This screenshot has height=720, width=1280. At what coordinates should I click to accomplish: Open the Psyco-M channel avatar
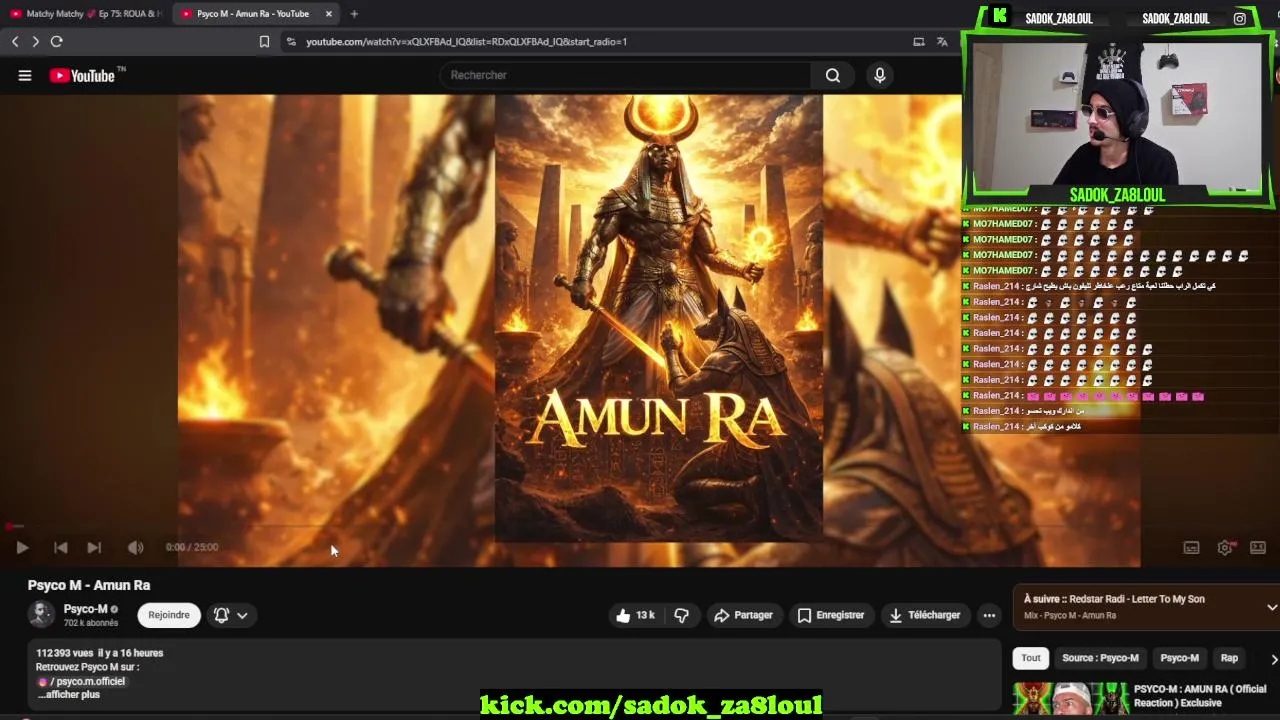click(x=41, y=615)
